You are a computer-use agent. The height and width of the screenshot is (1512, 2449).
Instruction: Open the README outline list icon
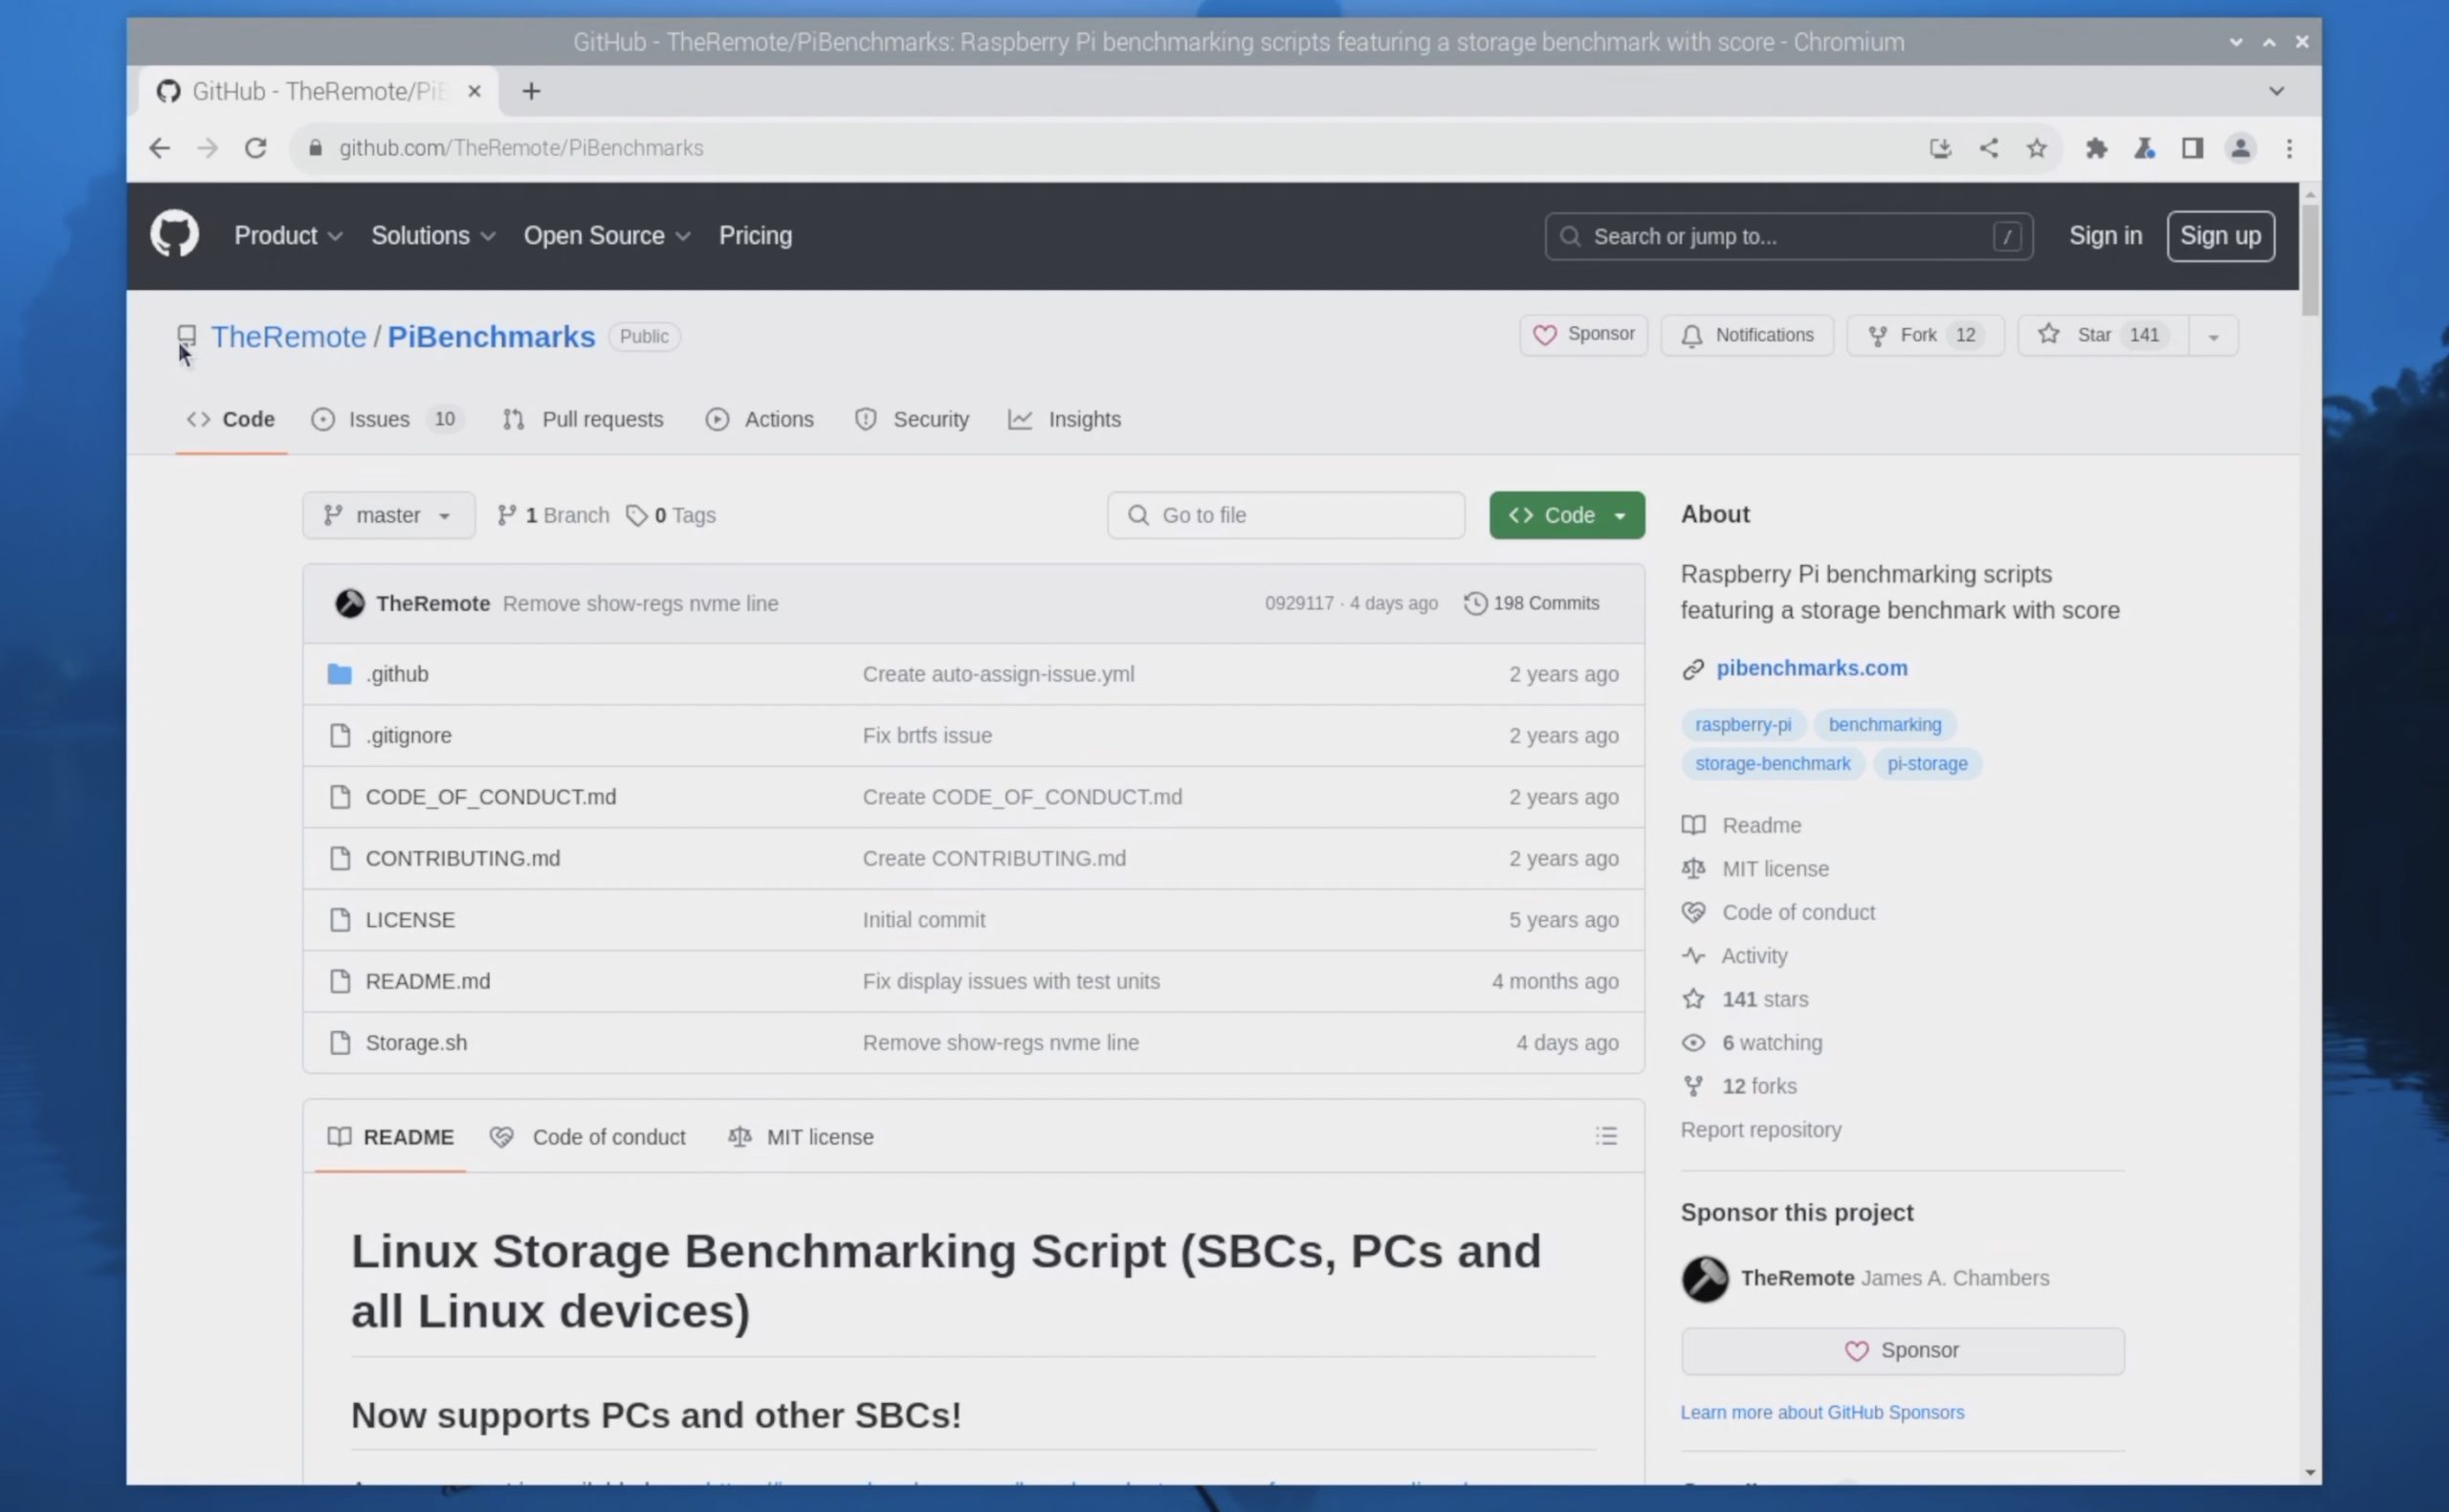pos(1605,1136)
